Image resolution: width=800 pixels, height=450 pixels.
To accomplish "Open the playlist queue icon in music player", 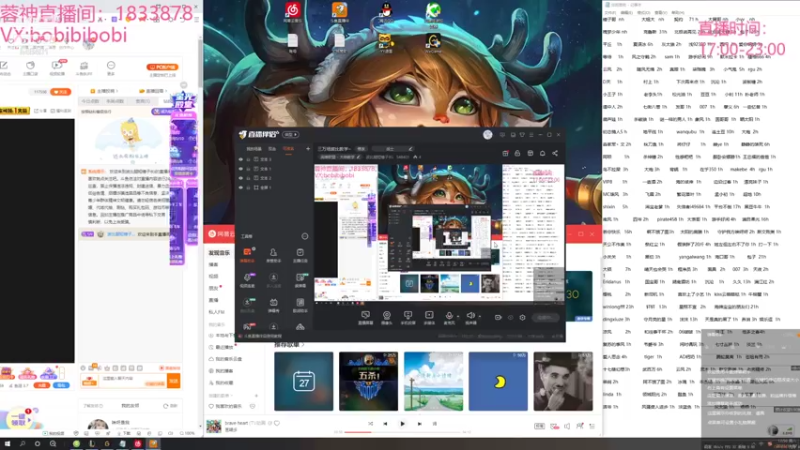I will (x=592, y=426).
